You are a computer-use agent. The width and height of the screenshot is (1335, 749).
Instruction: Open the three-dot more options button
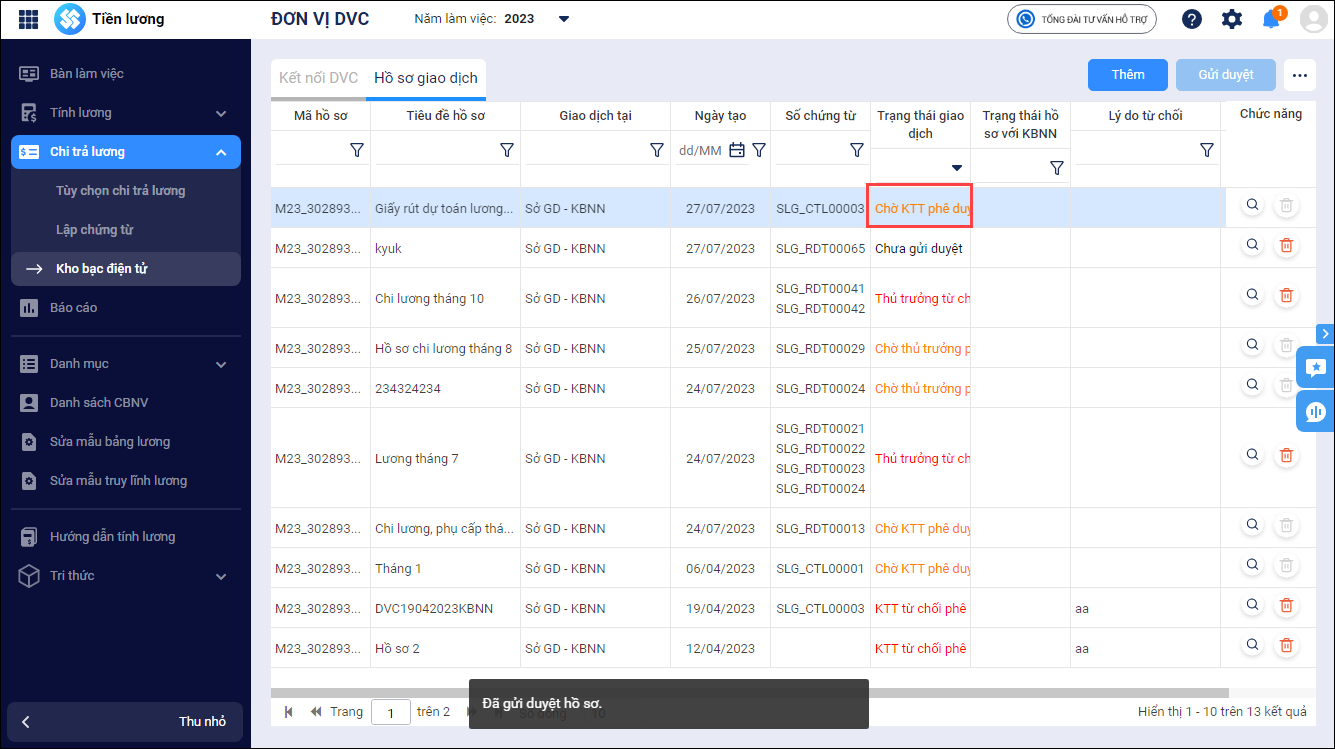tap(1300, 75)
